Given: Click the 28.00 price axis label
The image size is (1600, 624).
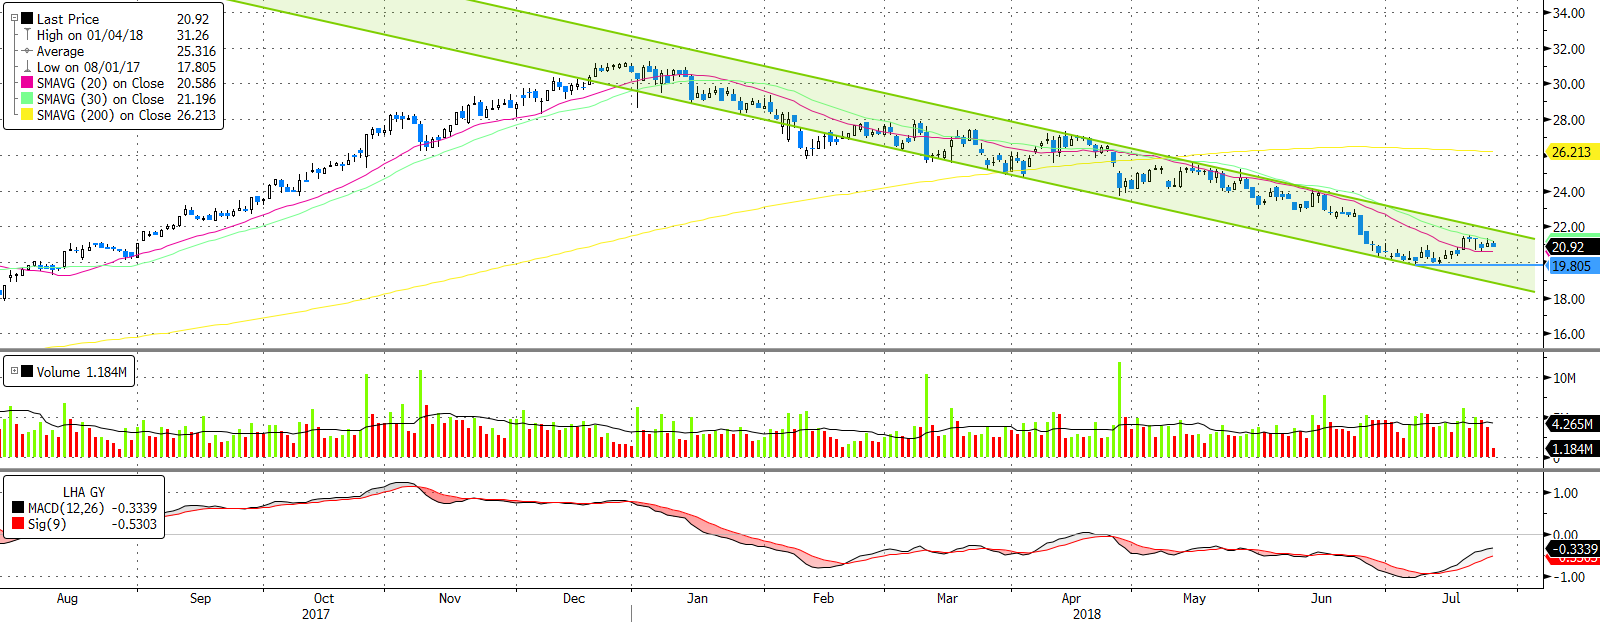Looking at the screenshot, I should pyautogui.click(x=1568, y=120).
